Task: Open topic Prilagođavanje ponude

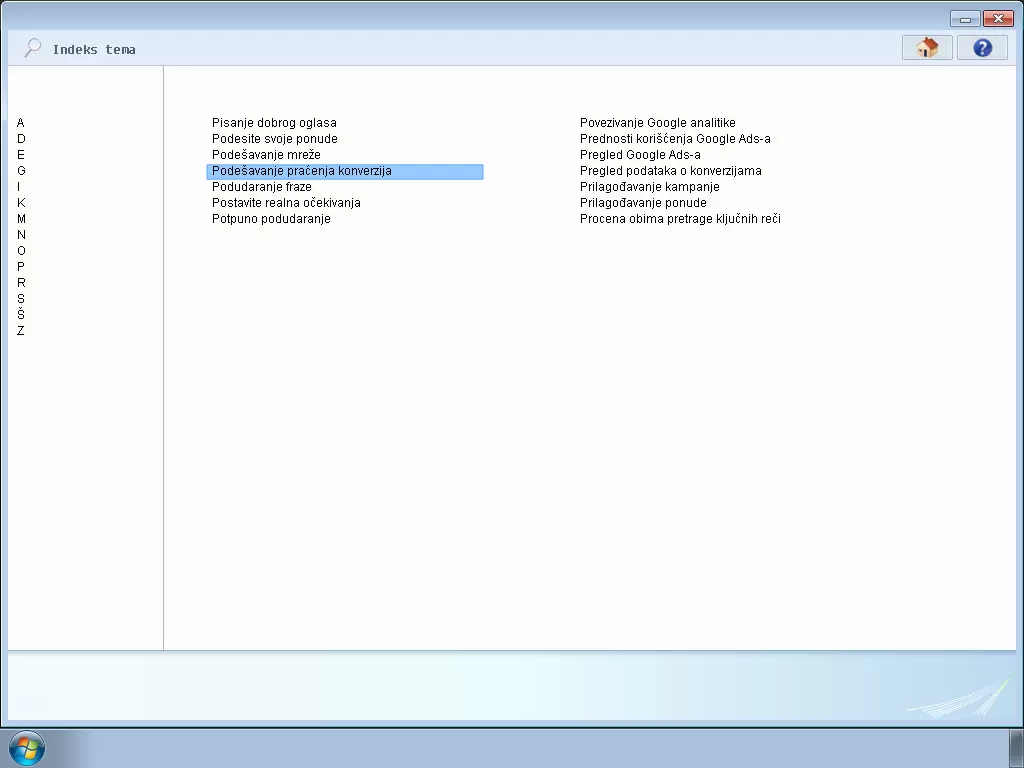Action: 643,202
